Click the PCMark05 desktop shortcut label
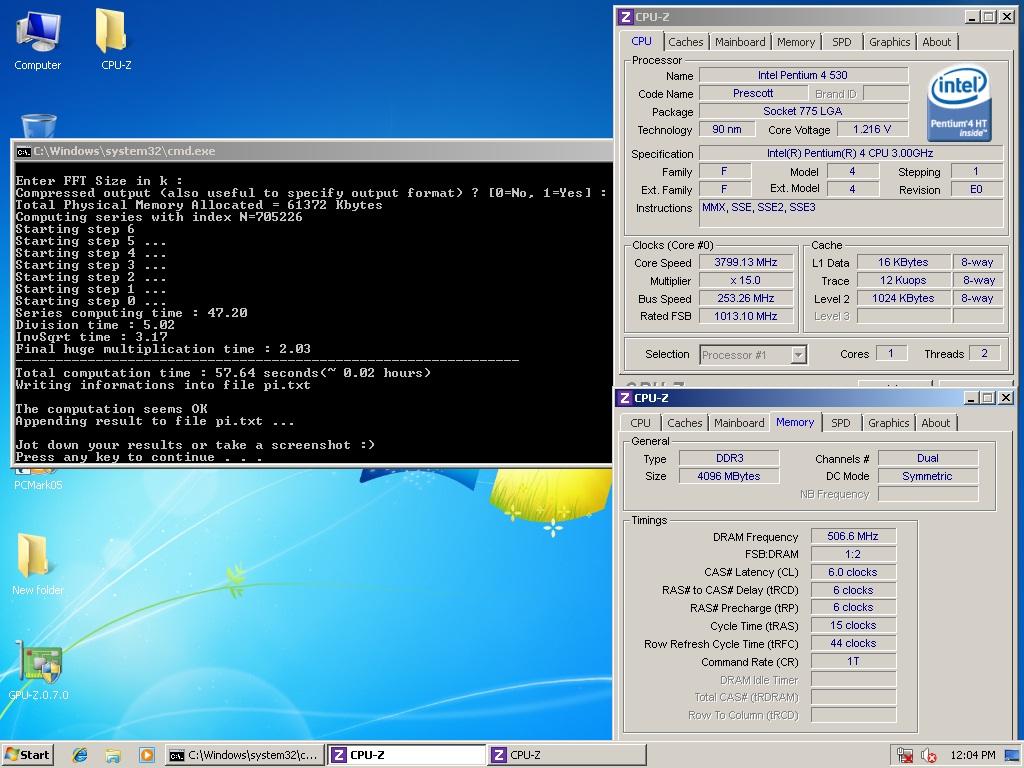The image size is (1024, 768). tap(38, 485)
